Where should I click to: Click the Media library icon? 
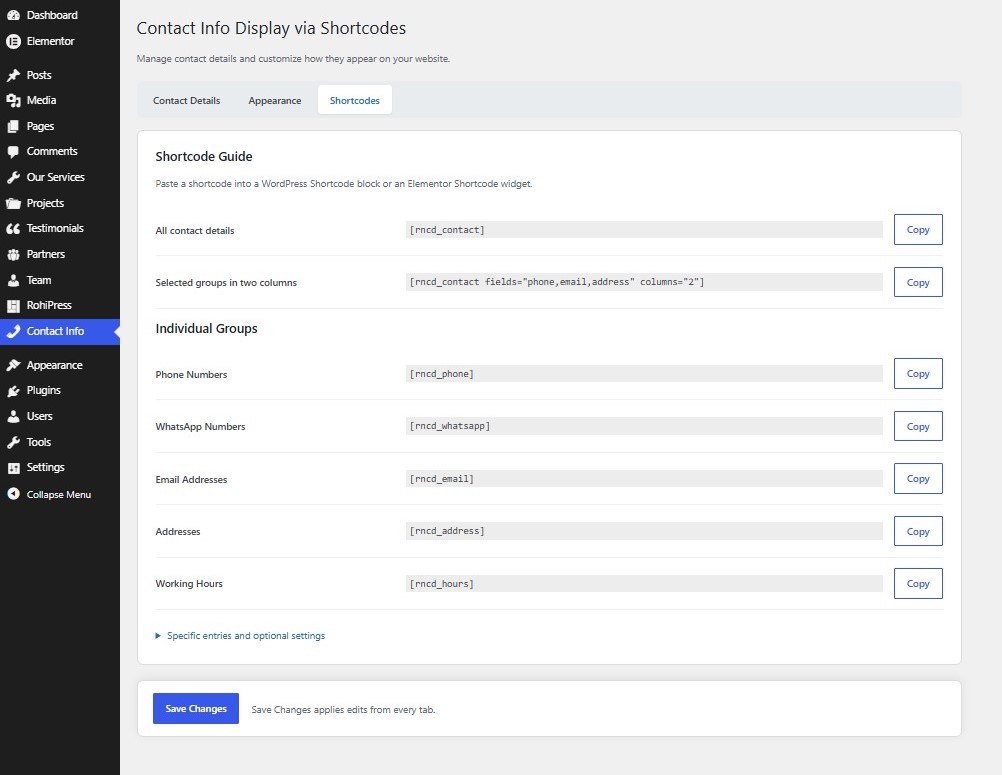pyautogui.click(x=13, y=101)
